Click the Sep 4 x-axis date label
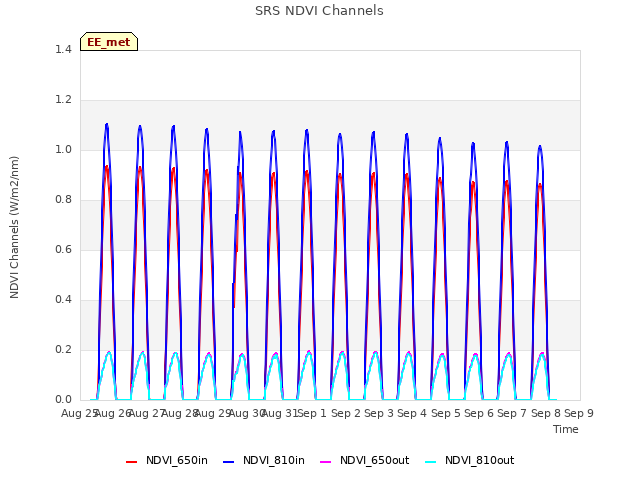The image size is (640, 480). tap(412, 413)
